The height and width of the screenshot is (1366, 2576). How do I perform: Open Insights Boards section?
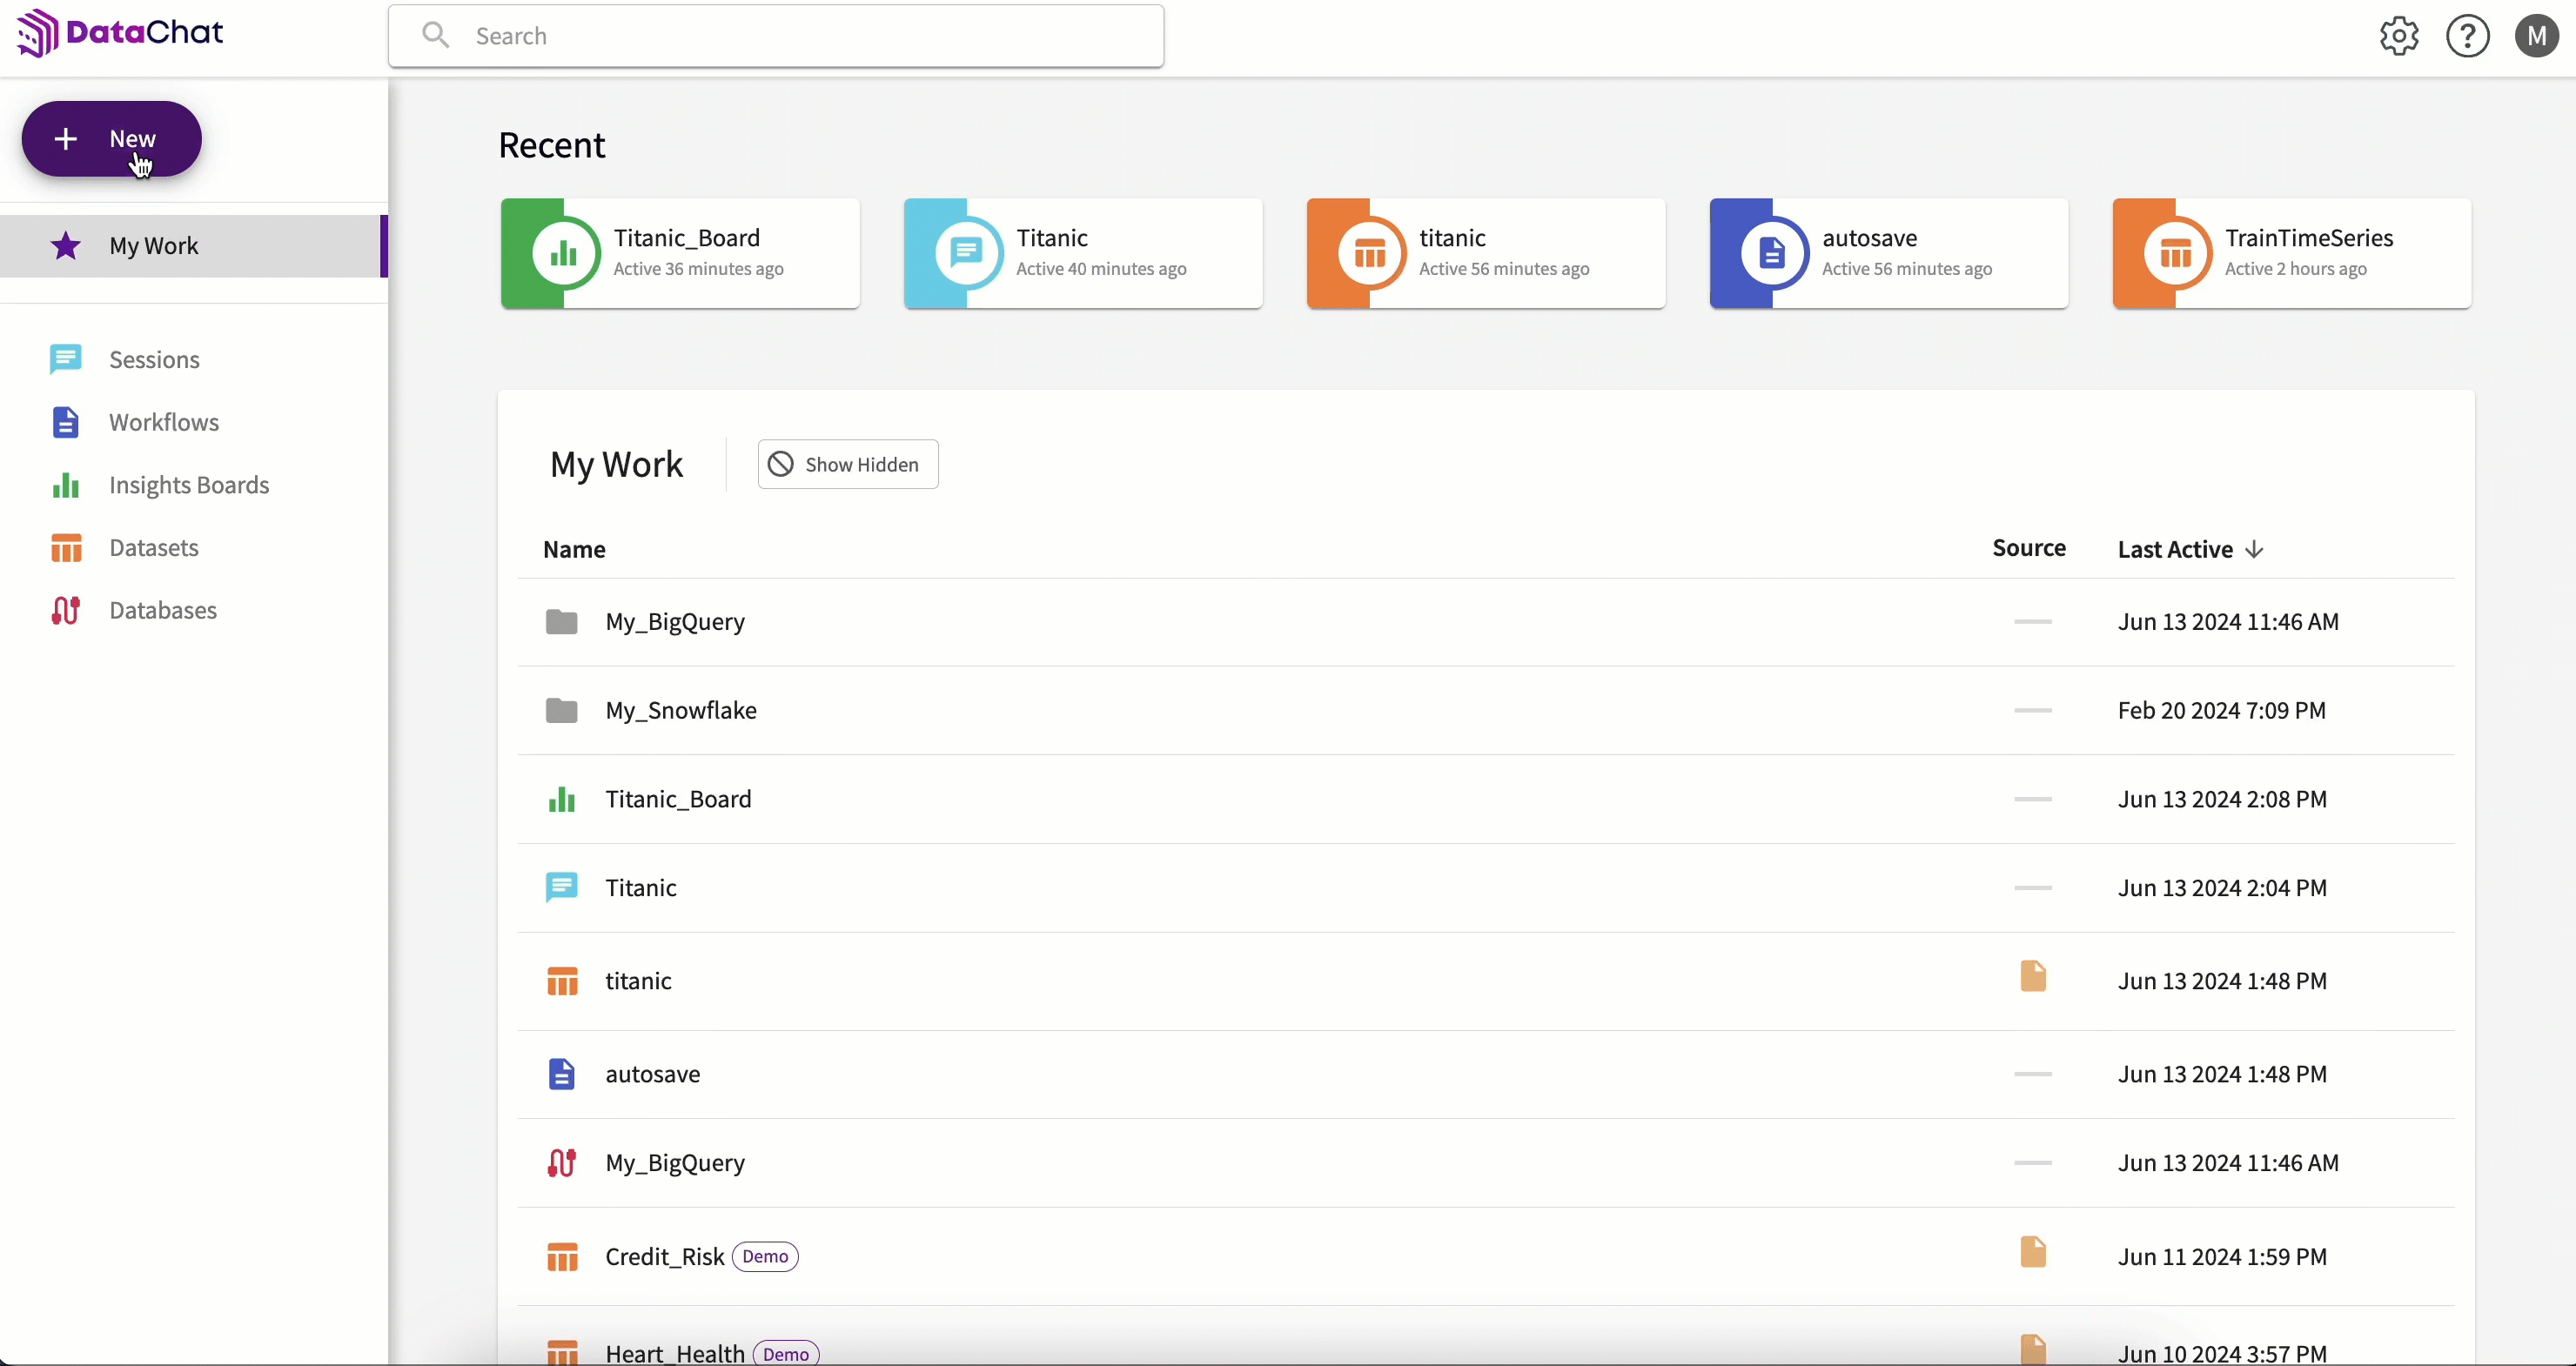(x=189, y=484)
